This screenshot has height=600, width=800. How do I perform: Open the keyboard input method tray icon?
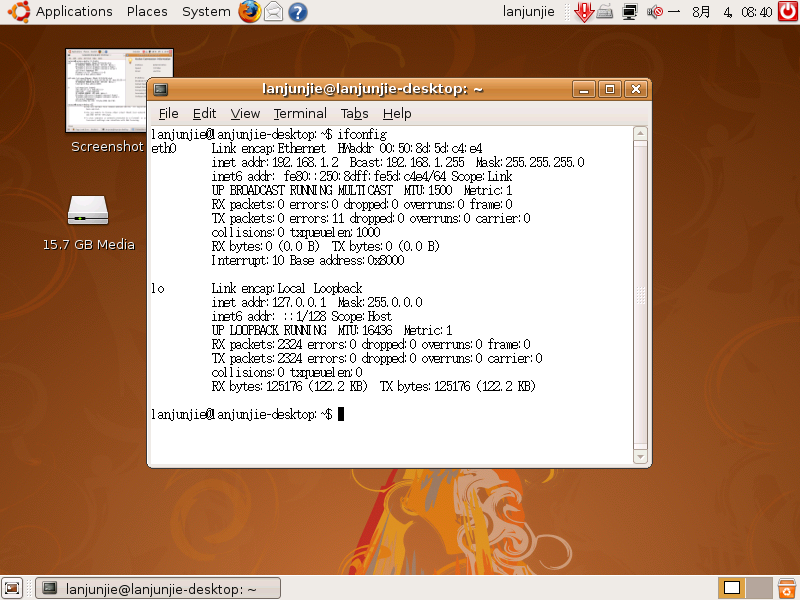[605, 11]
